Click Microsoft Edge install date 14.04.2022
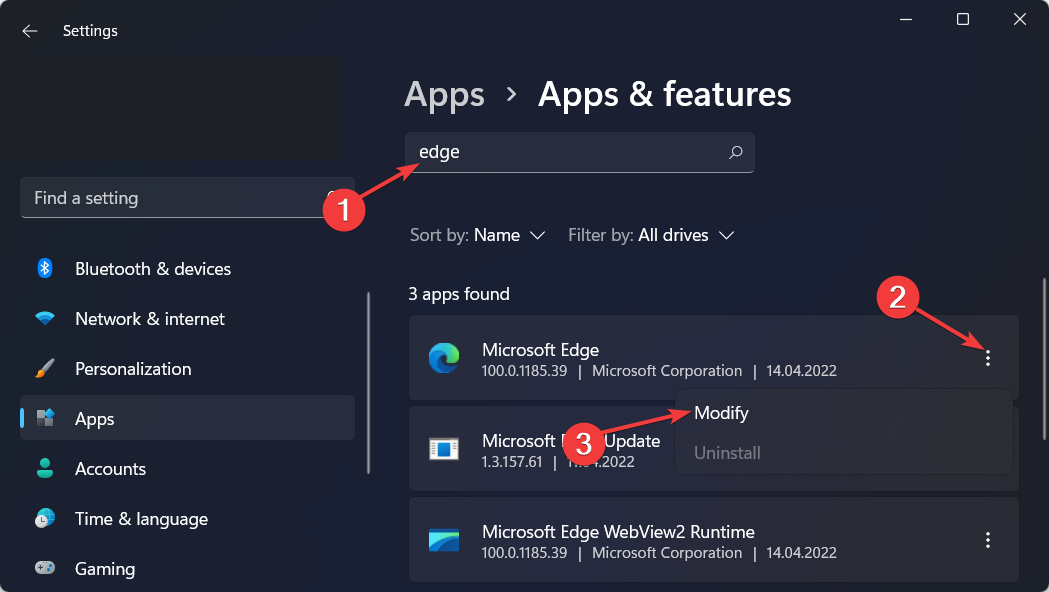 [x=801, y=371]
